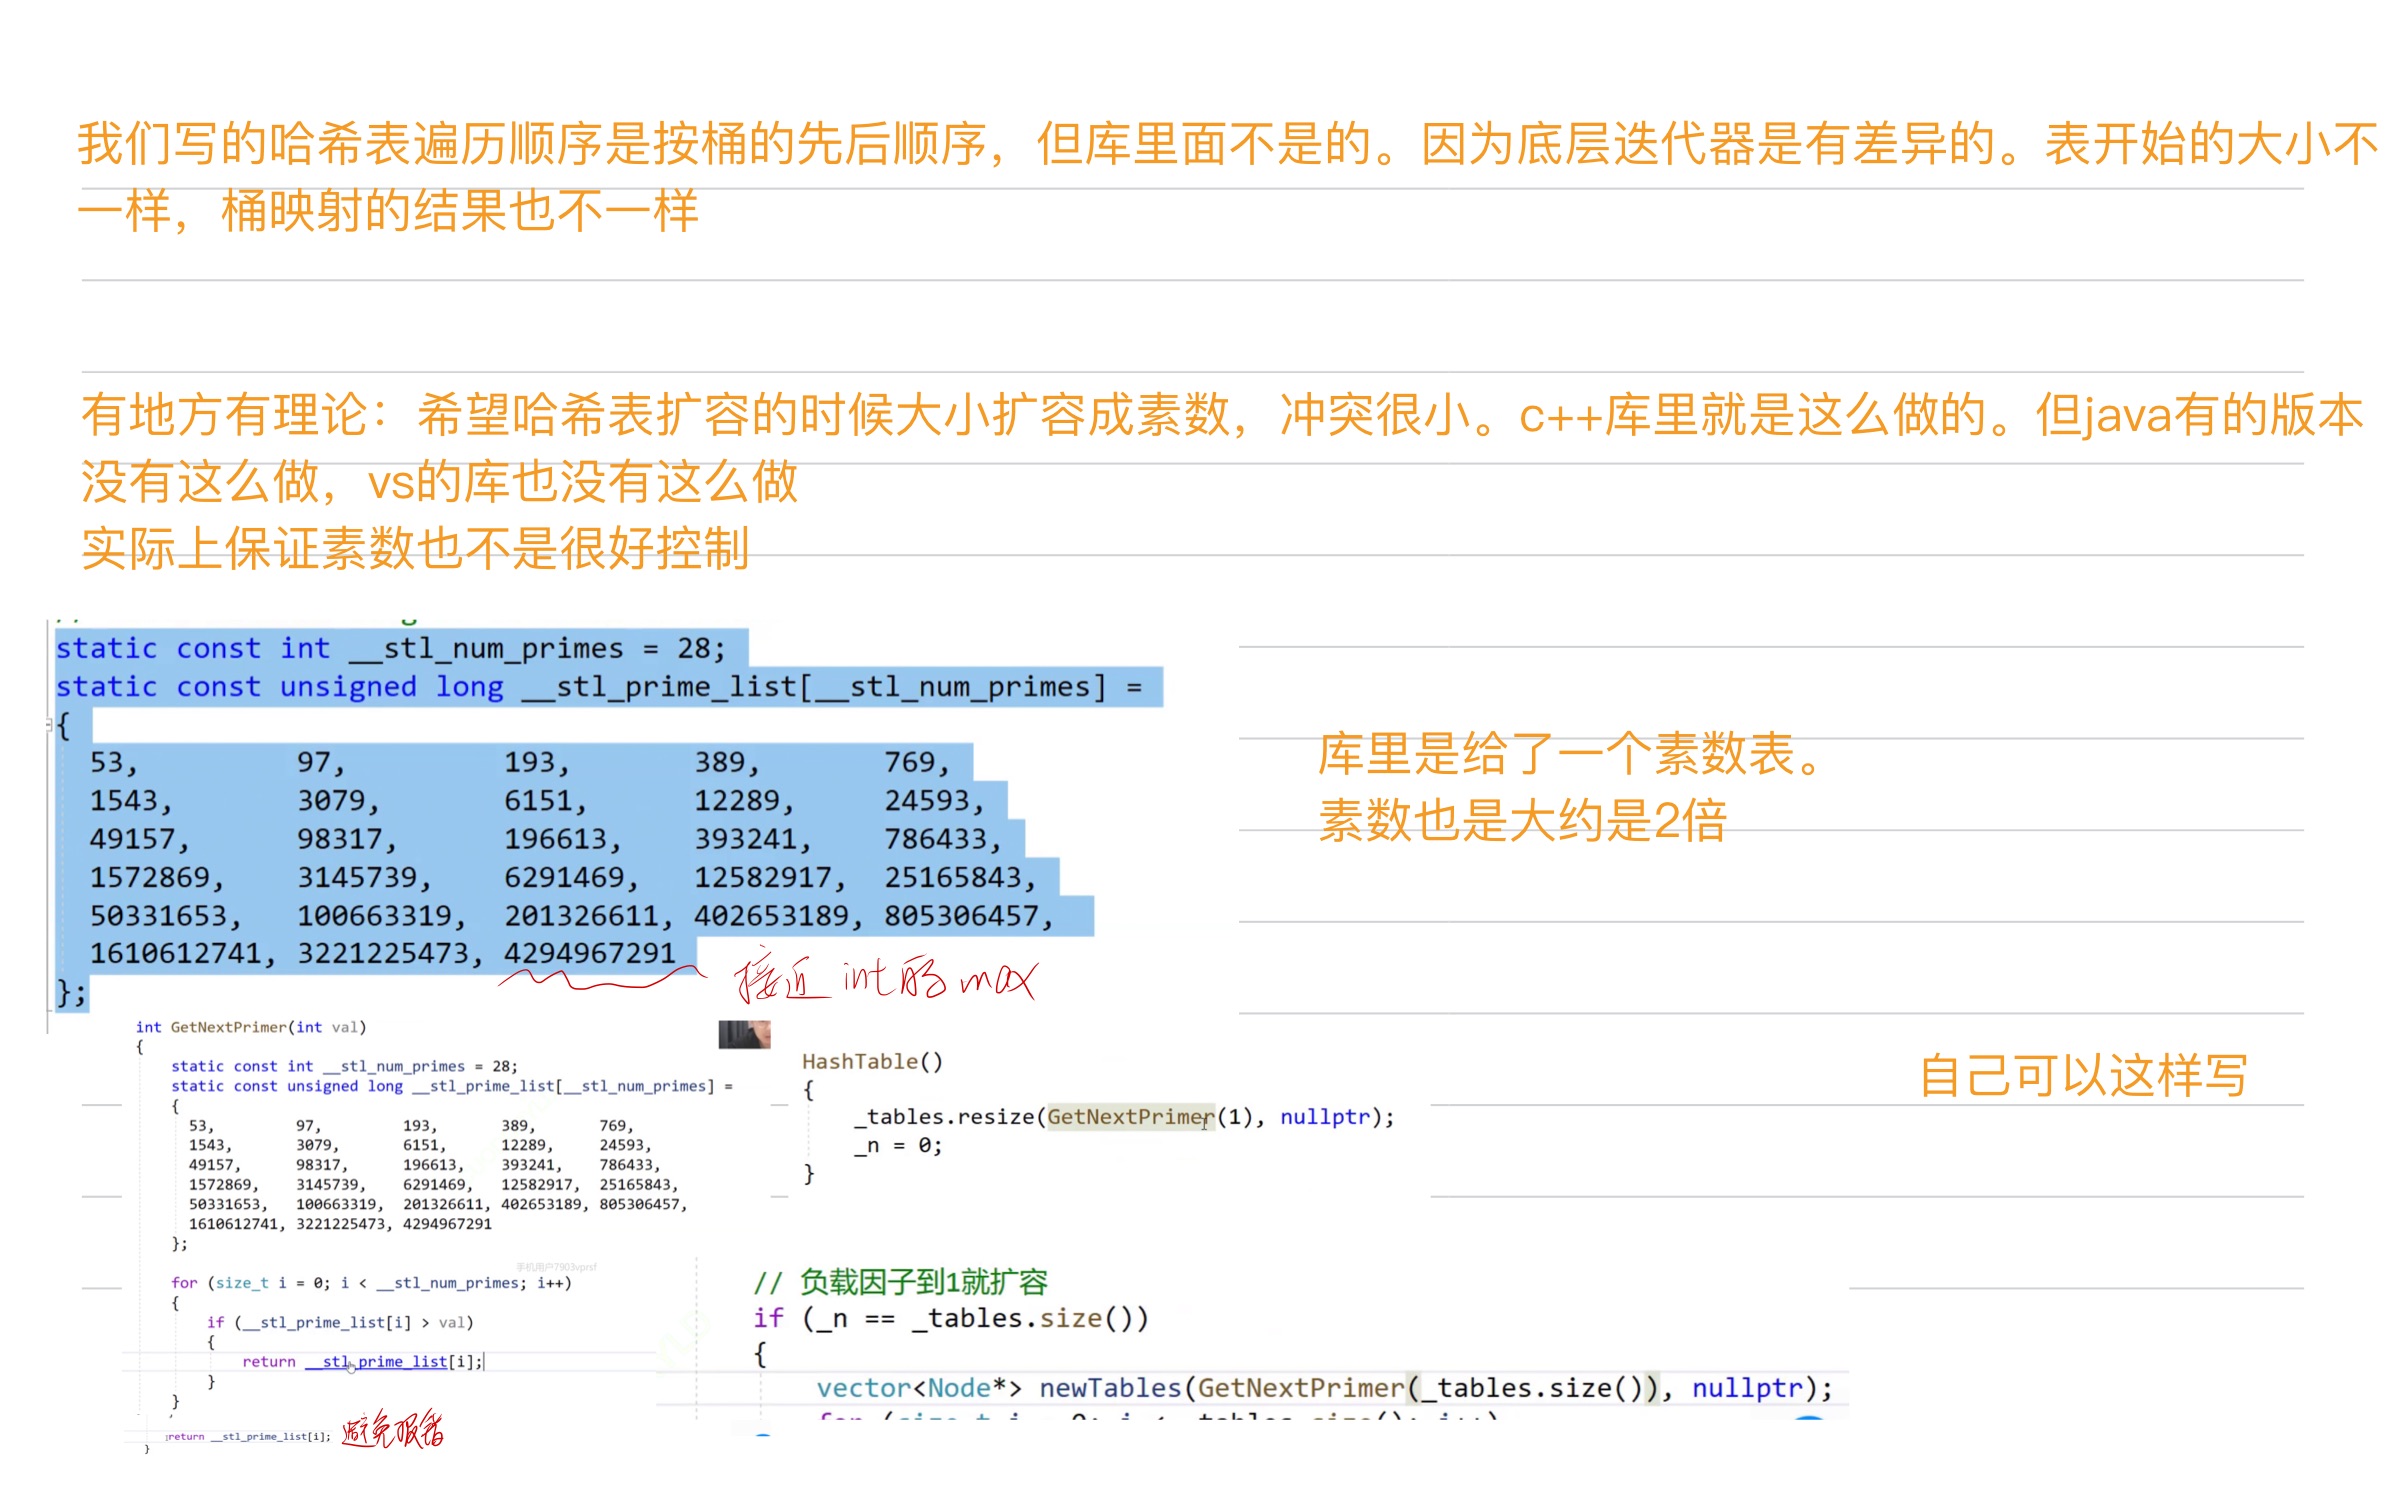
Task: Click the number 53 in prime list
Action: click(106, 762)
